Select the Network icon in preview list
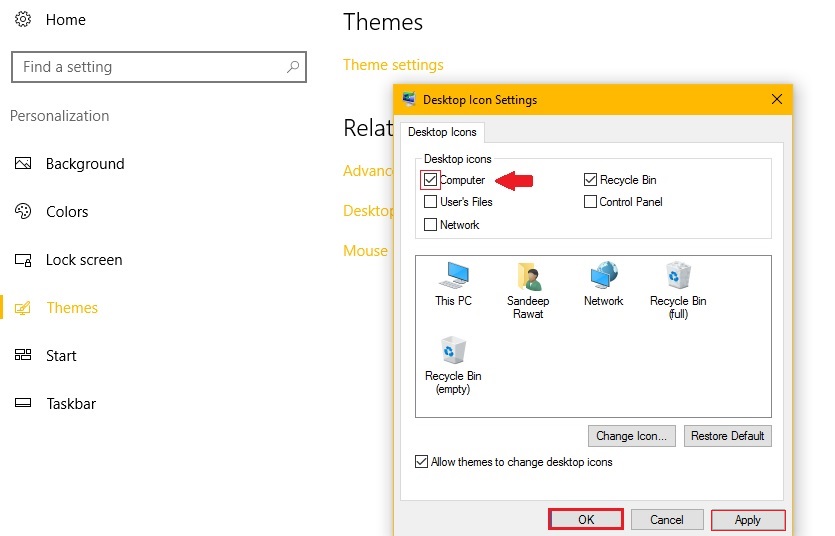This screenshot has height=536, width=835. (x=603, y=277)
